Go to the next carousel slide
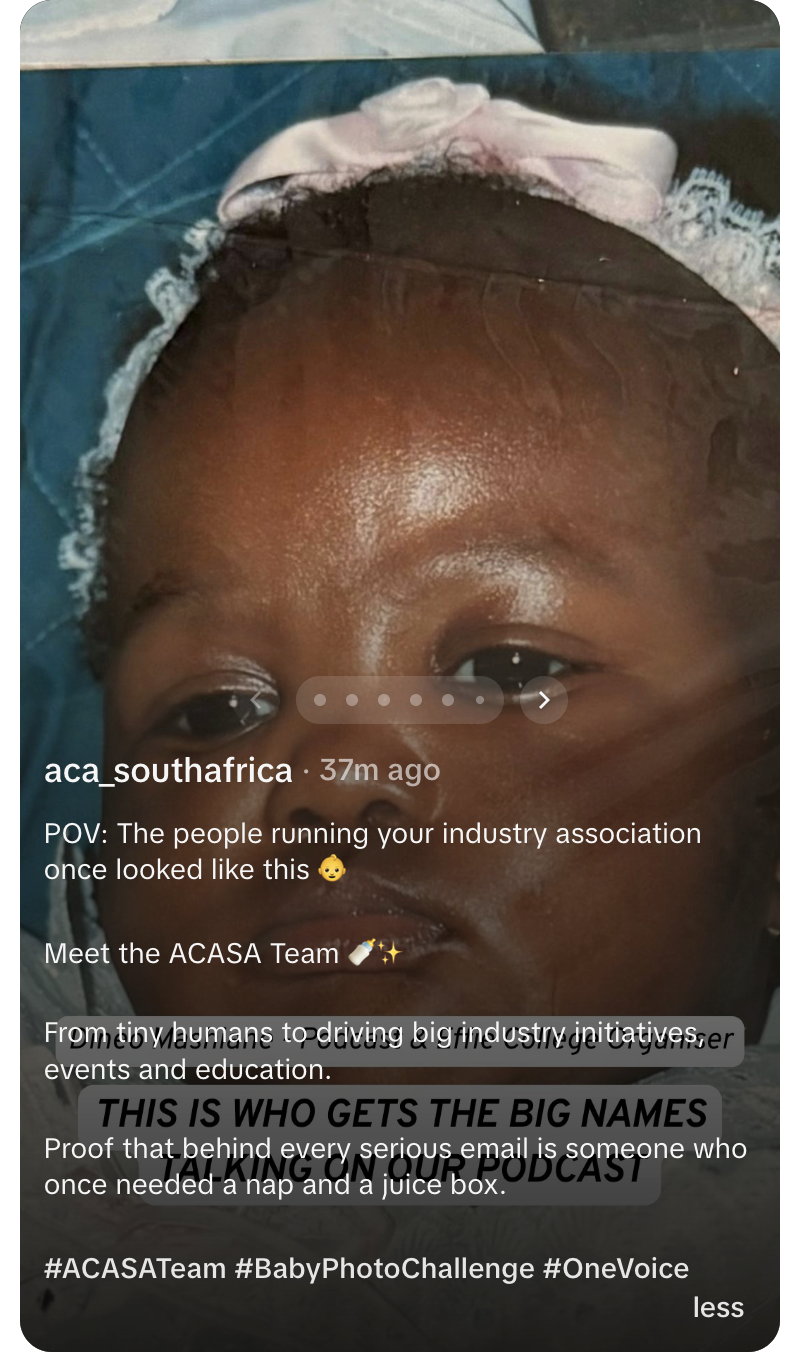Viewport: 798px width, 1356px height. click(544, 700)
